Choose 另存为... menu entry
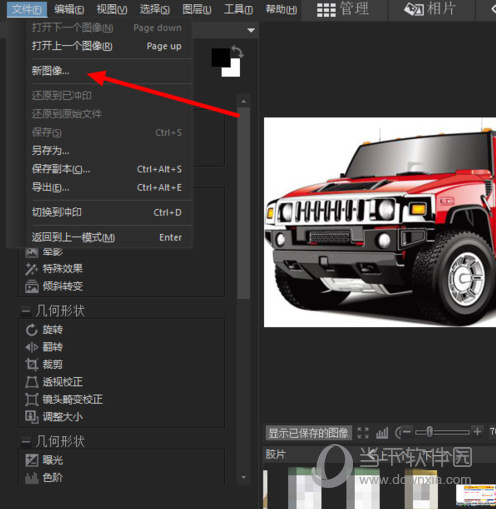The width and height of the screenshot is (496, 509). tap(107, 151)
